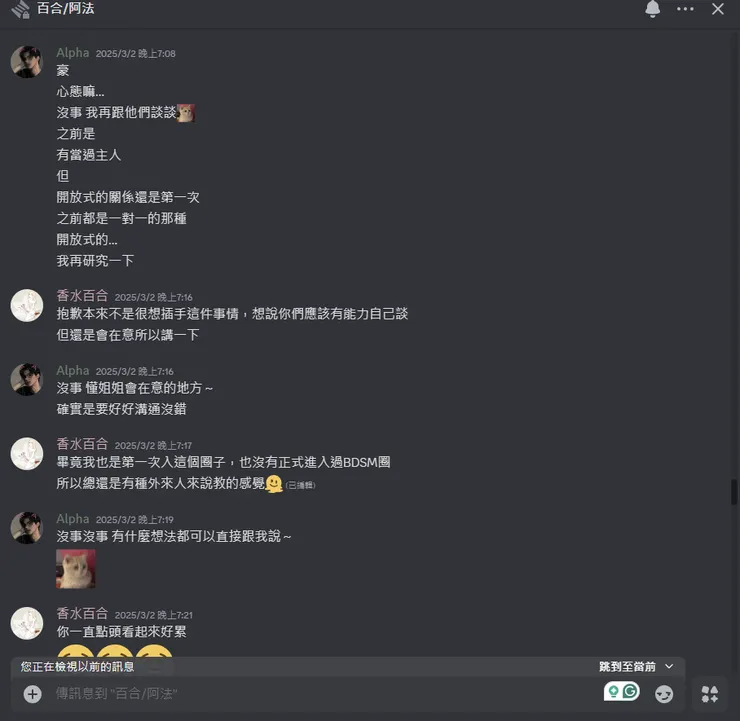Screen dimensions: 740x721
Task: Click the message input field 傳訊息到
Action: point(326,694)
